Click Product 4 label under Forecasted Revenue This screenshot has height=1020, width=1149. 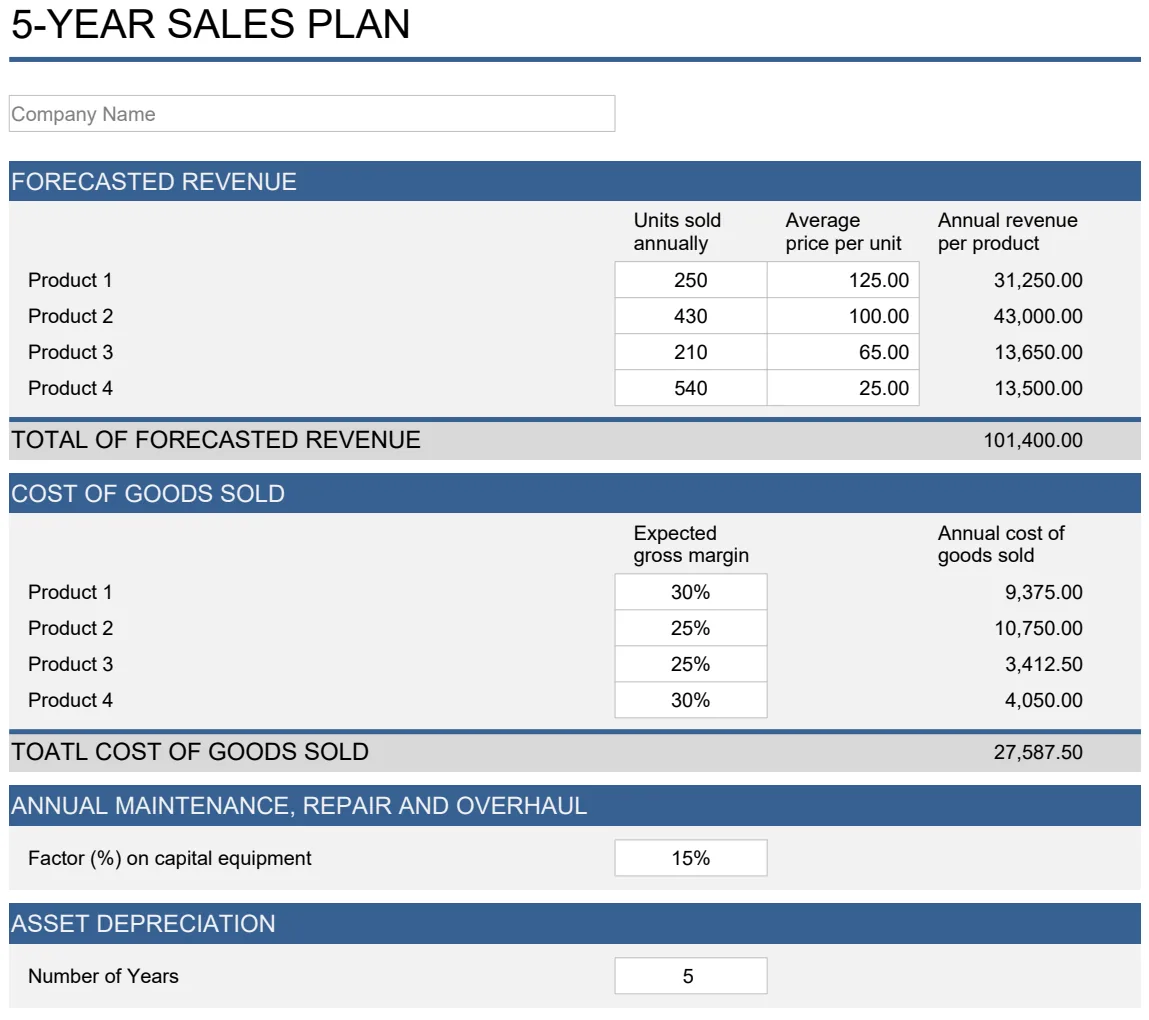(70, 388)
